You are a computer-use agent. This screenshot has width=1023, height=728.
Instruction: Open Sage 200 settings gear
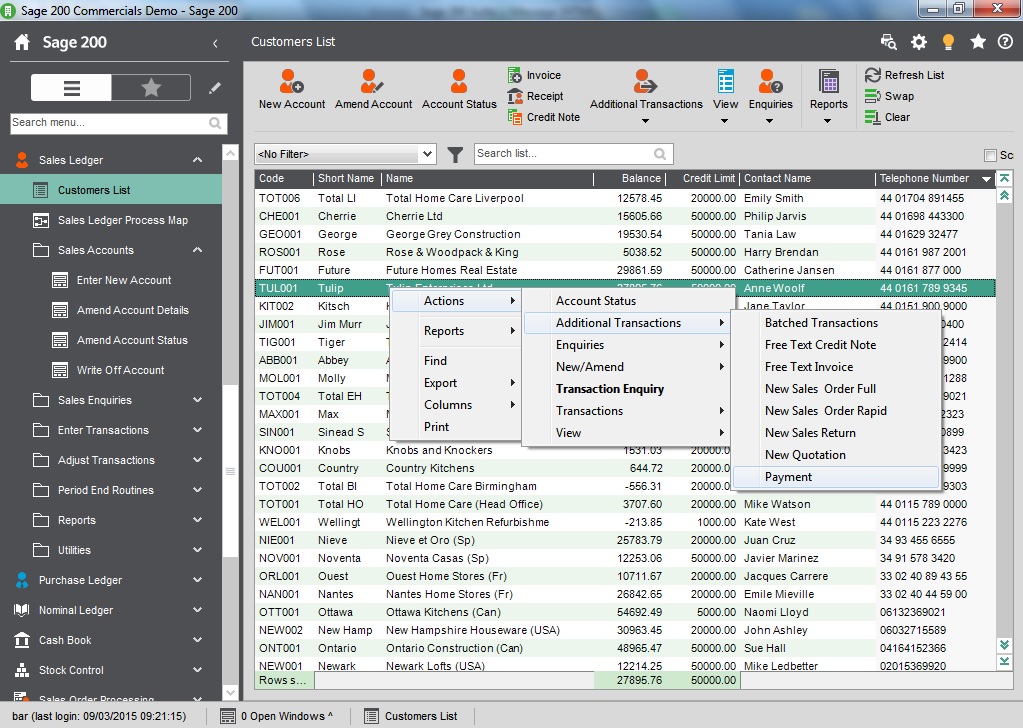coord(919,43)
